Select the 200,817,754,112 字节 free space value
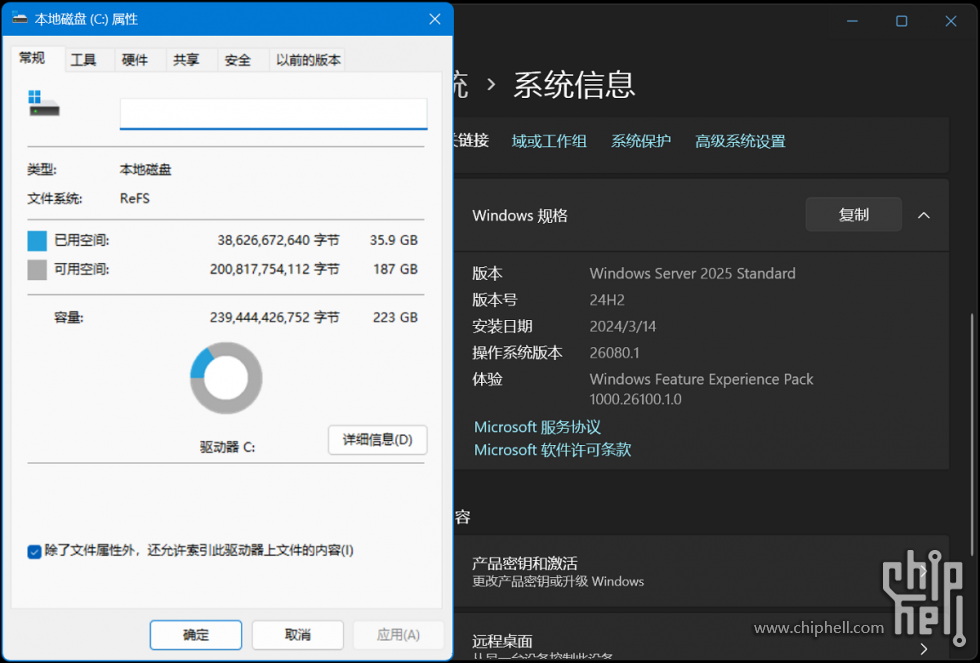 click(x=274, y=269)
